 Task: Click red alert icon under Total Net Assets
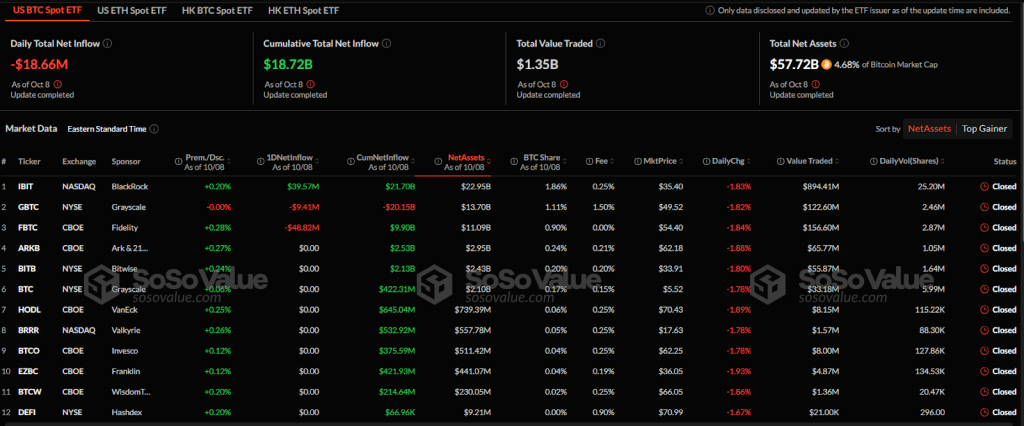pyautogui.click(x=815, y=84)
